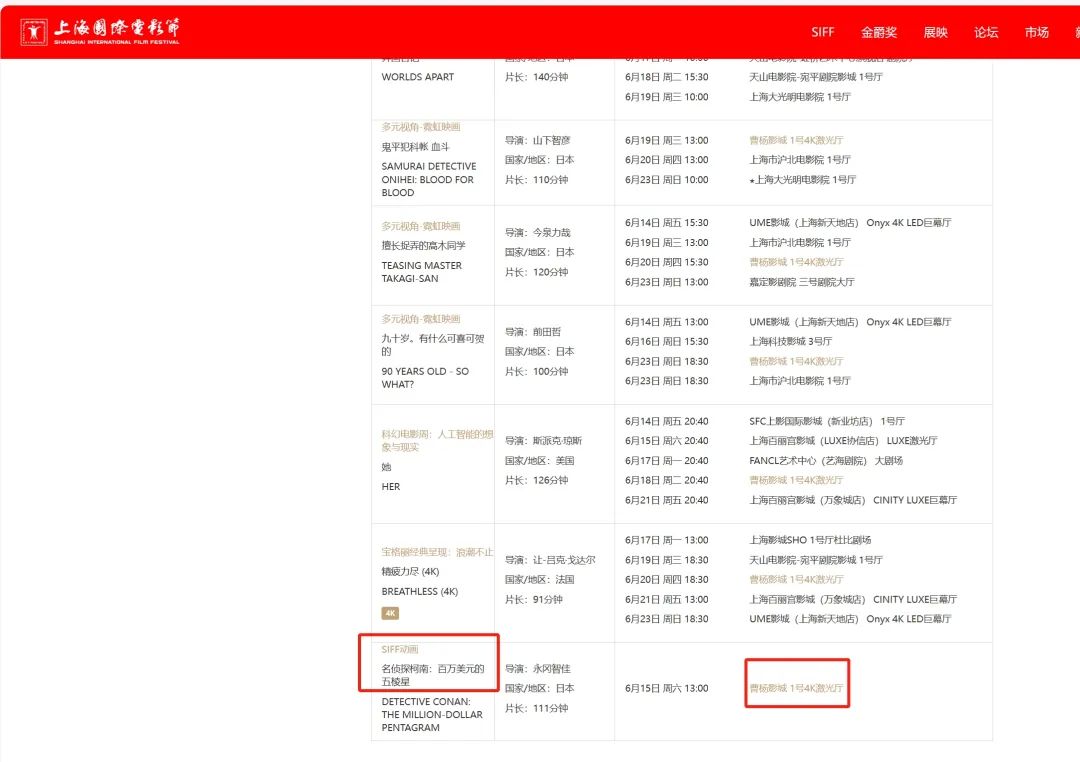Go to the 展映 navigation tab
Screen dimensions: 1080x762
[935, 32]
